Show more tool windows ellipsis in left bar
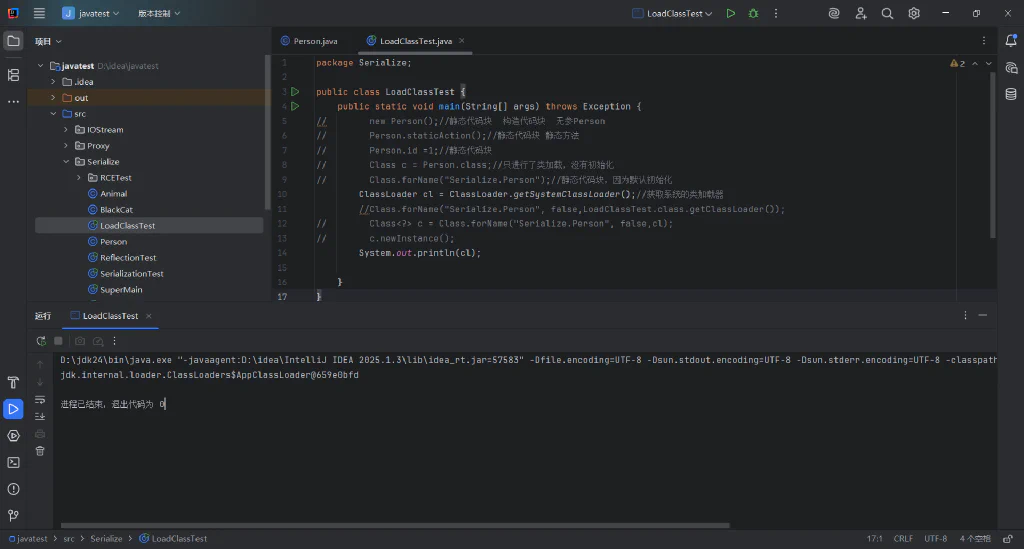The height and width of the screenshot is (549, 1024). [13, 102]
